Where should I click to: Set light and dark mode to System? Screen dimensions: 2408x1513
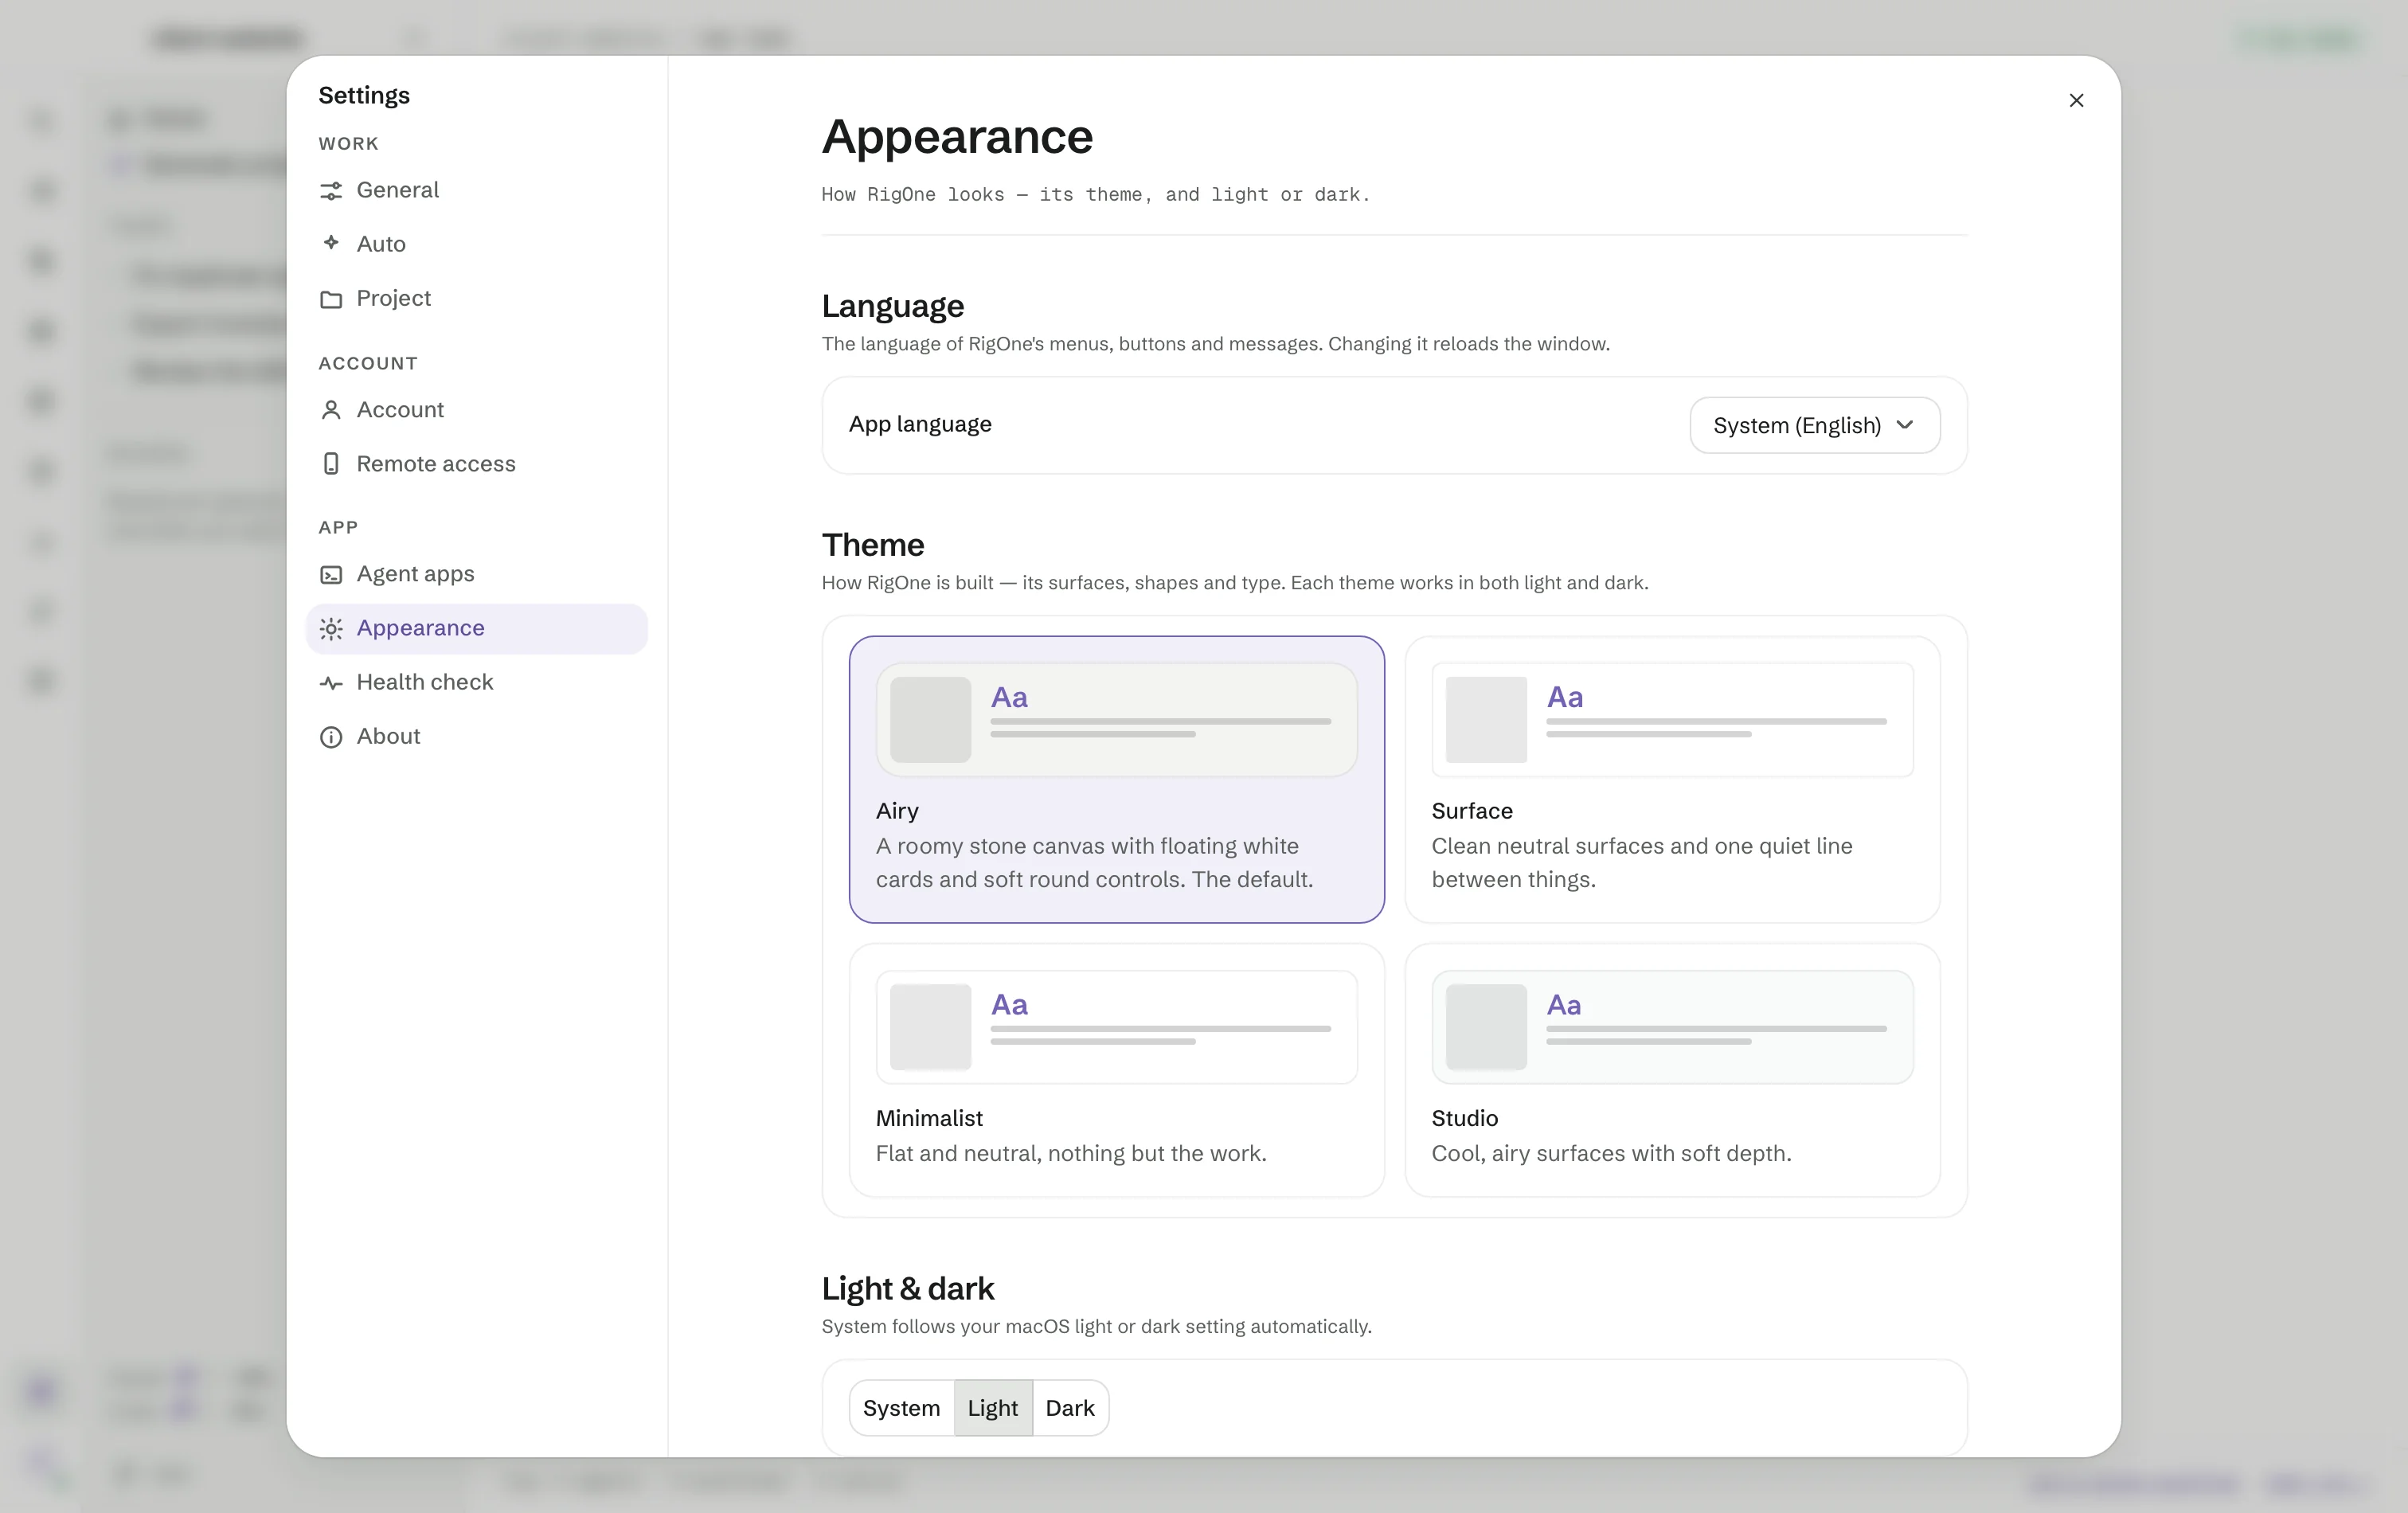click(901, 1408)
